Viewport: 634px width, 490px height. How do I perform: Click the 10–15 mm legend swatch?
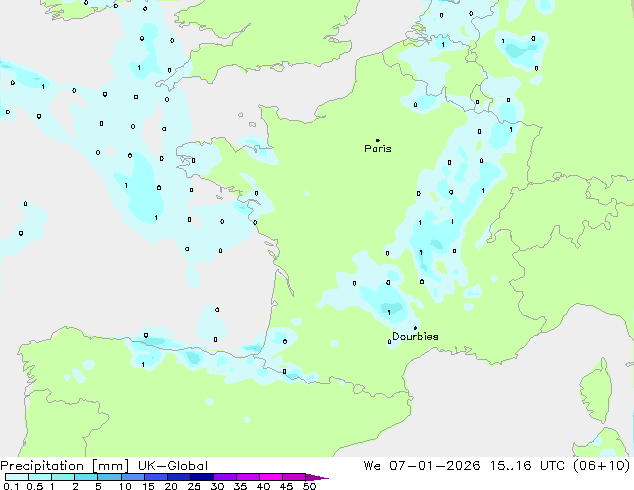pyautogui.click(x=132, y=477)
